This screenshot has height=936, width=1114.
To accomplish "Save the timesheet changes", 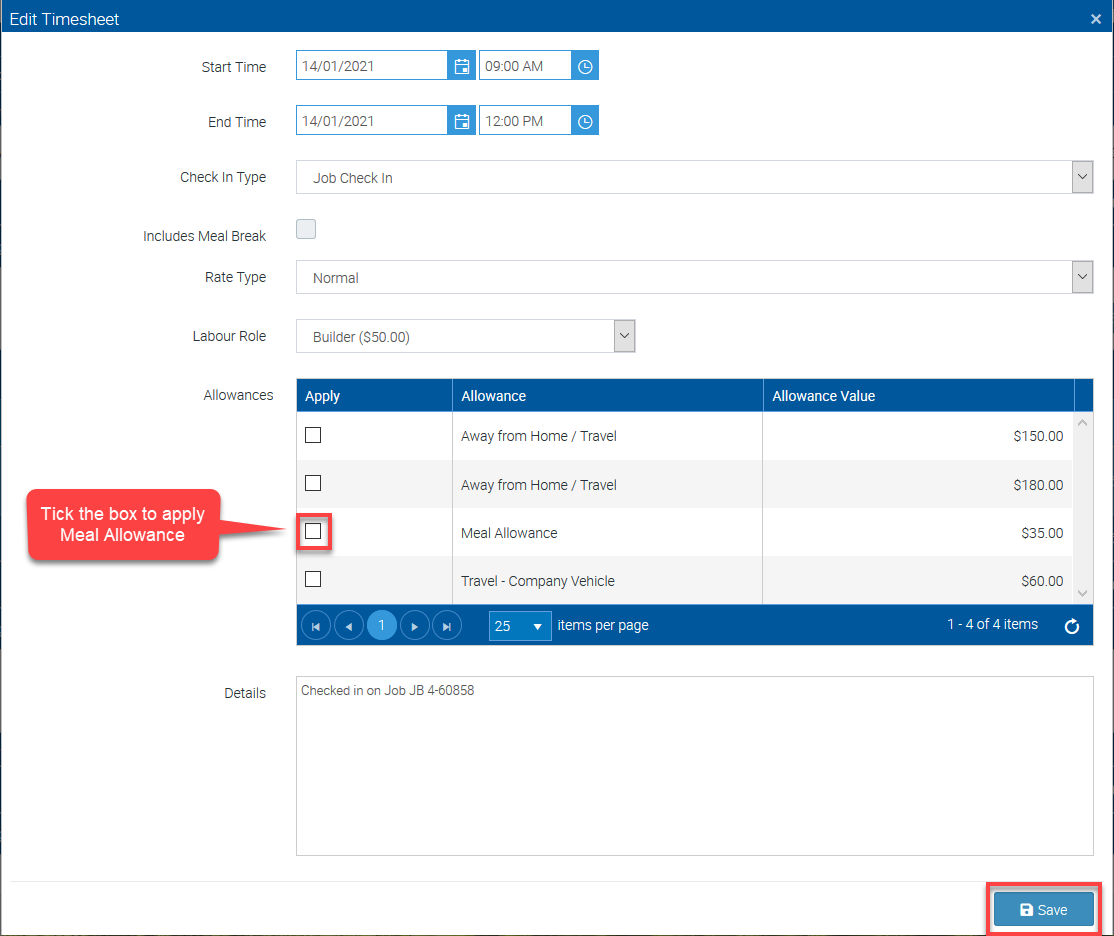I will (1043, 910).
